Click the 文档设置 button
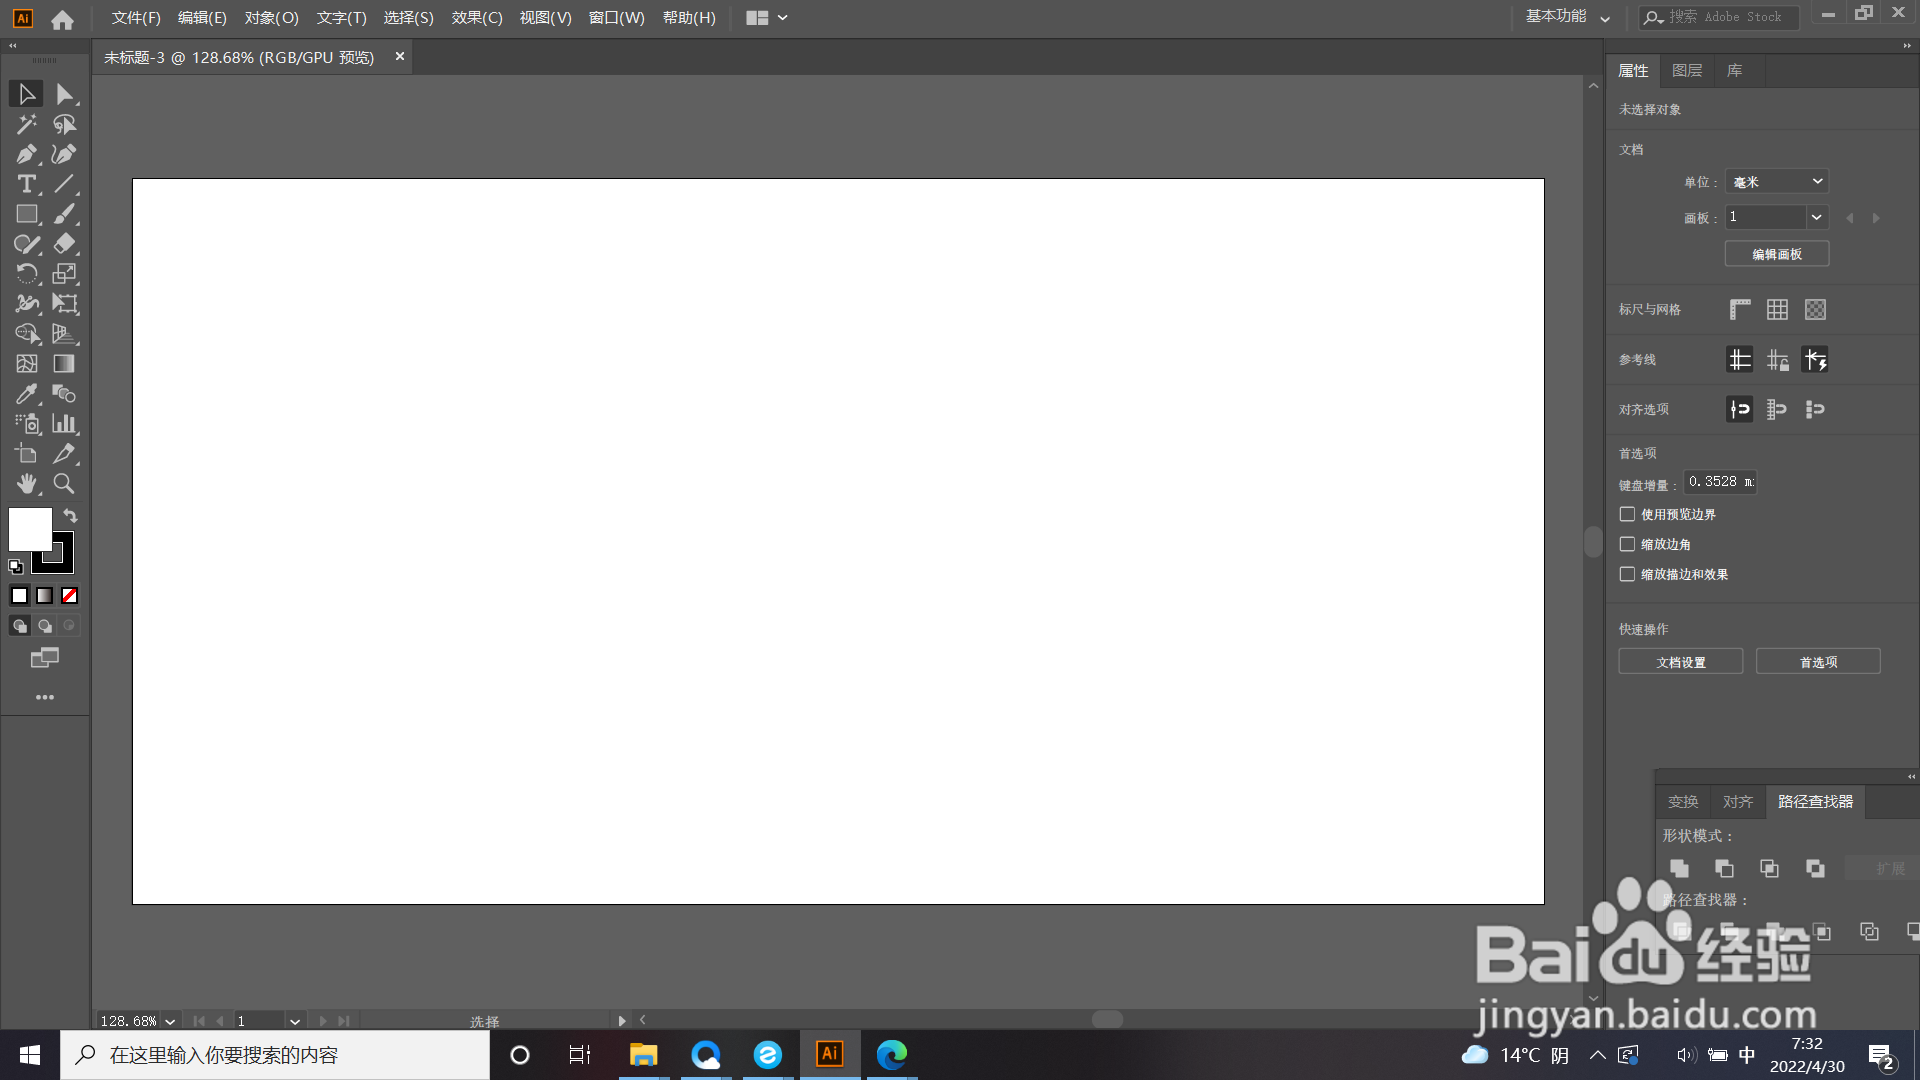This screenshot has height=1080, width=1920. point(1680,662)
